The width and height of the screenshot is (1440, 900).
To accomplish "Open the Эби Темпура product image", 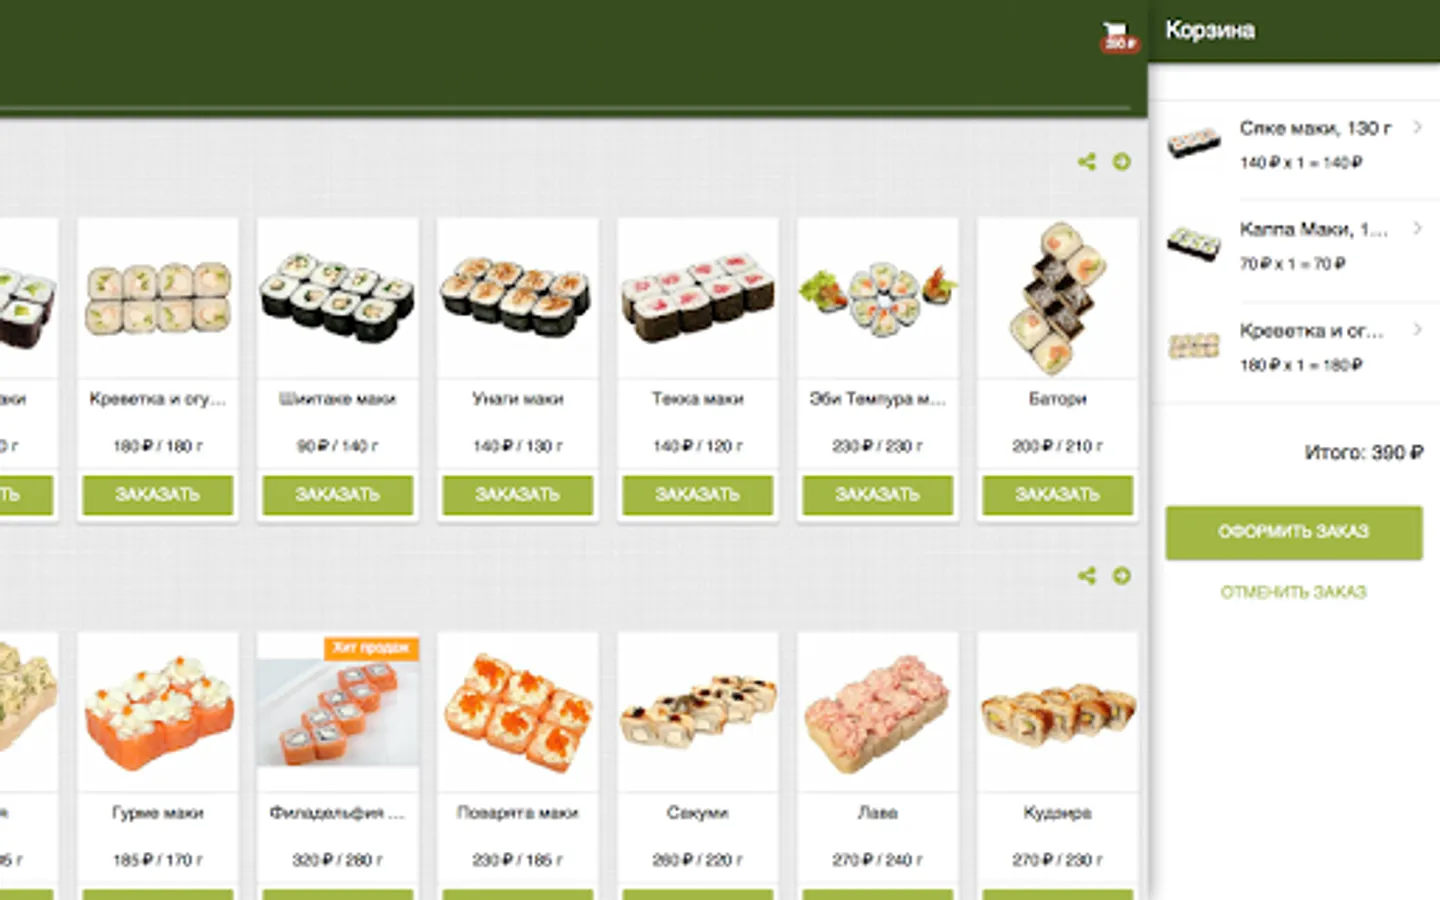I will pyautogui.click(x=878, y=298).
